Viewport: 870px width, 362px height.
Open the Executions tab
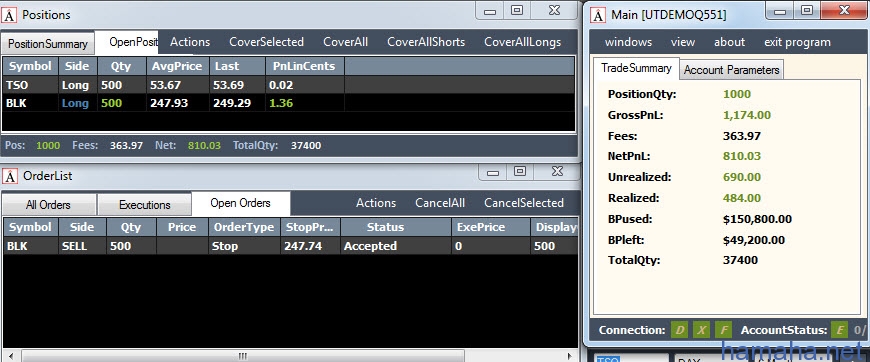[144, 205]
